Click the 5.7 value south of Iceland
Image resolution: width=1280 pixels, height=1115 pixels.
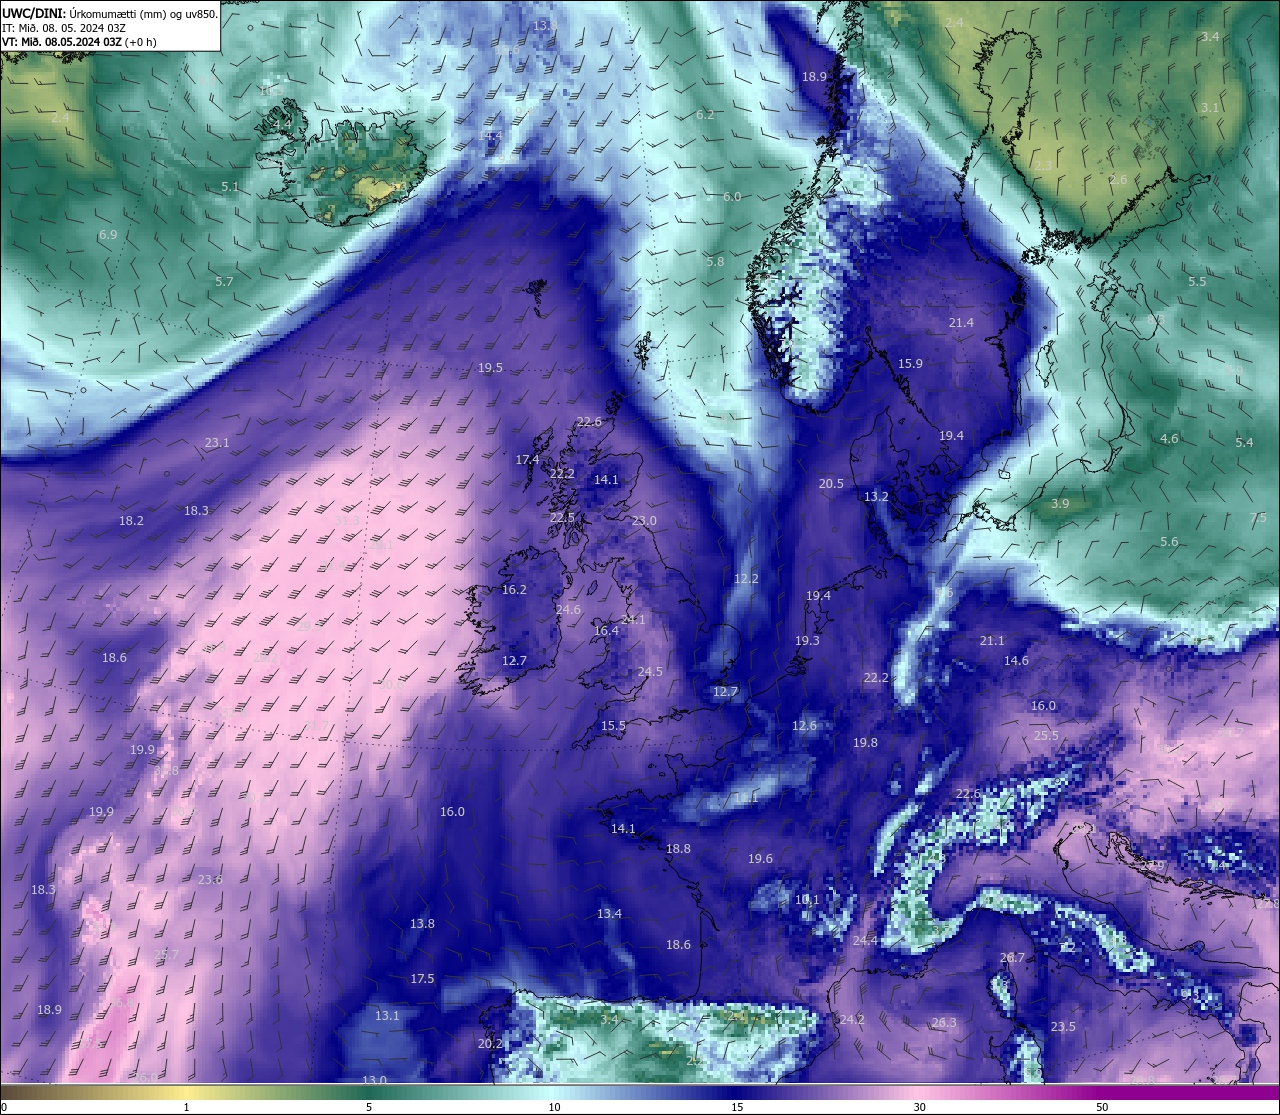click(x=224, y=282)
